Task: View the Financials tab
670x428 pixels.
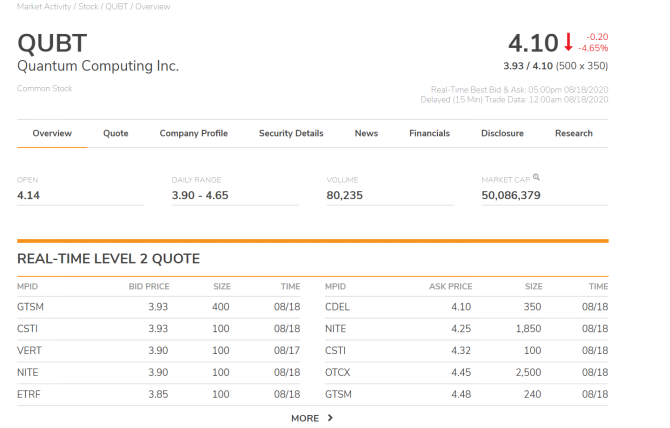Action: (x=429, y=133)
